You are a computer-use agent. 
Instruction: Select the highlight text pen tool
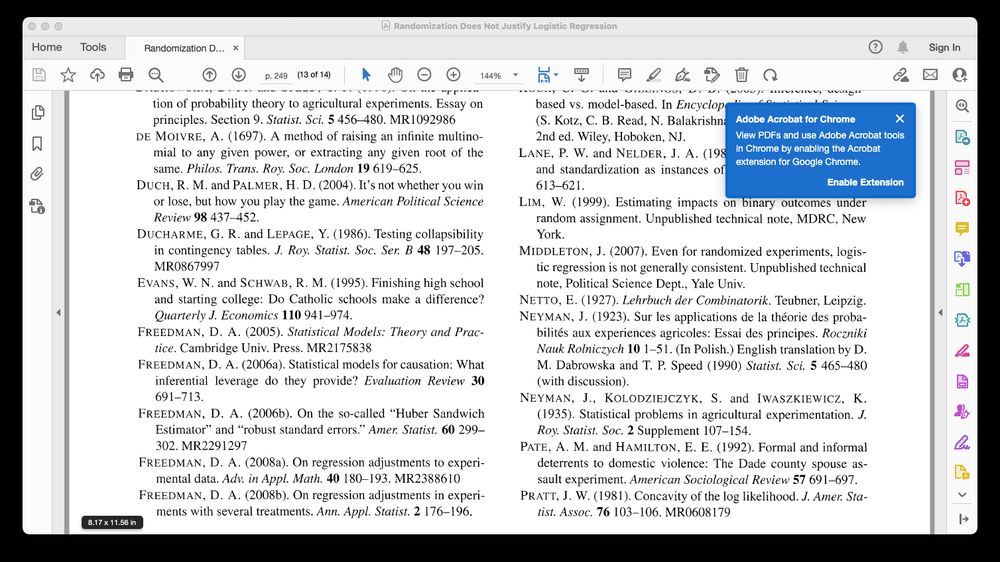(654, 75)
